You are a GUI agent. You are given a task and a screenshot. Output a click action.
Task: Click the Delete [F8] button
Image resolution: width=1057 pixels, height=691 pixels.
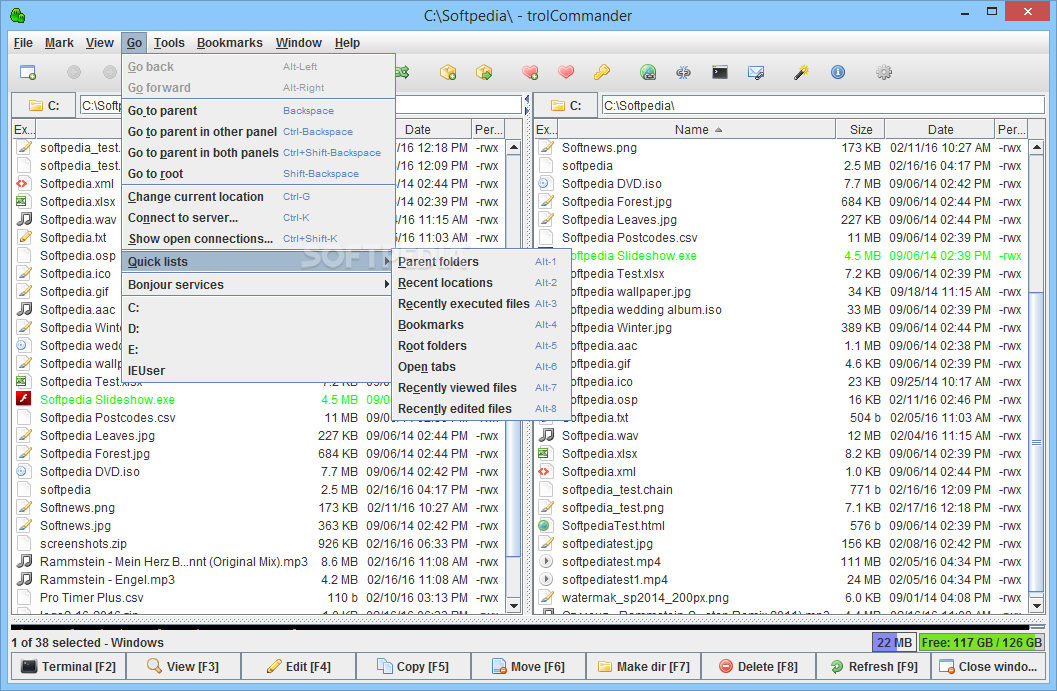[758, 667]
